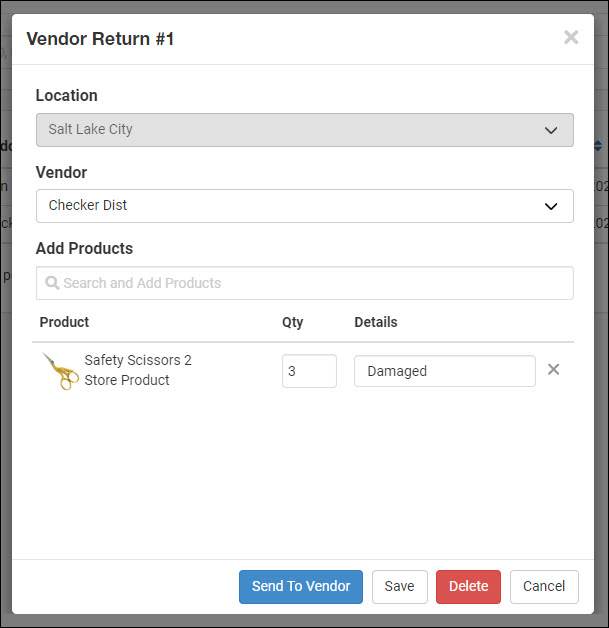Click the Details field containing Damaged

[444, 371]
